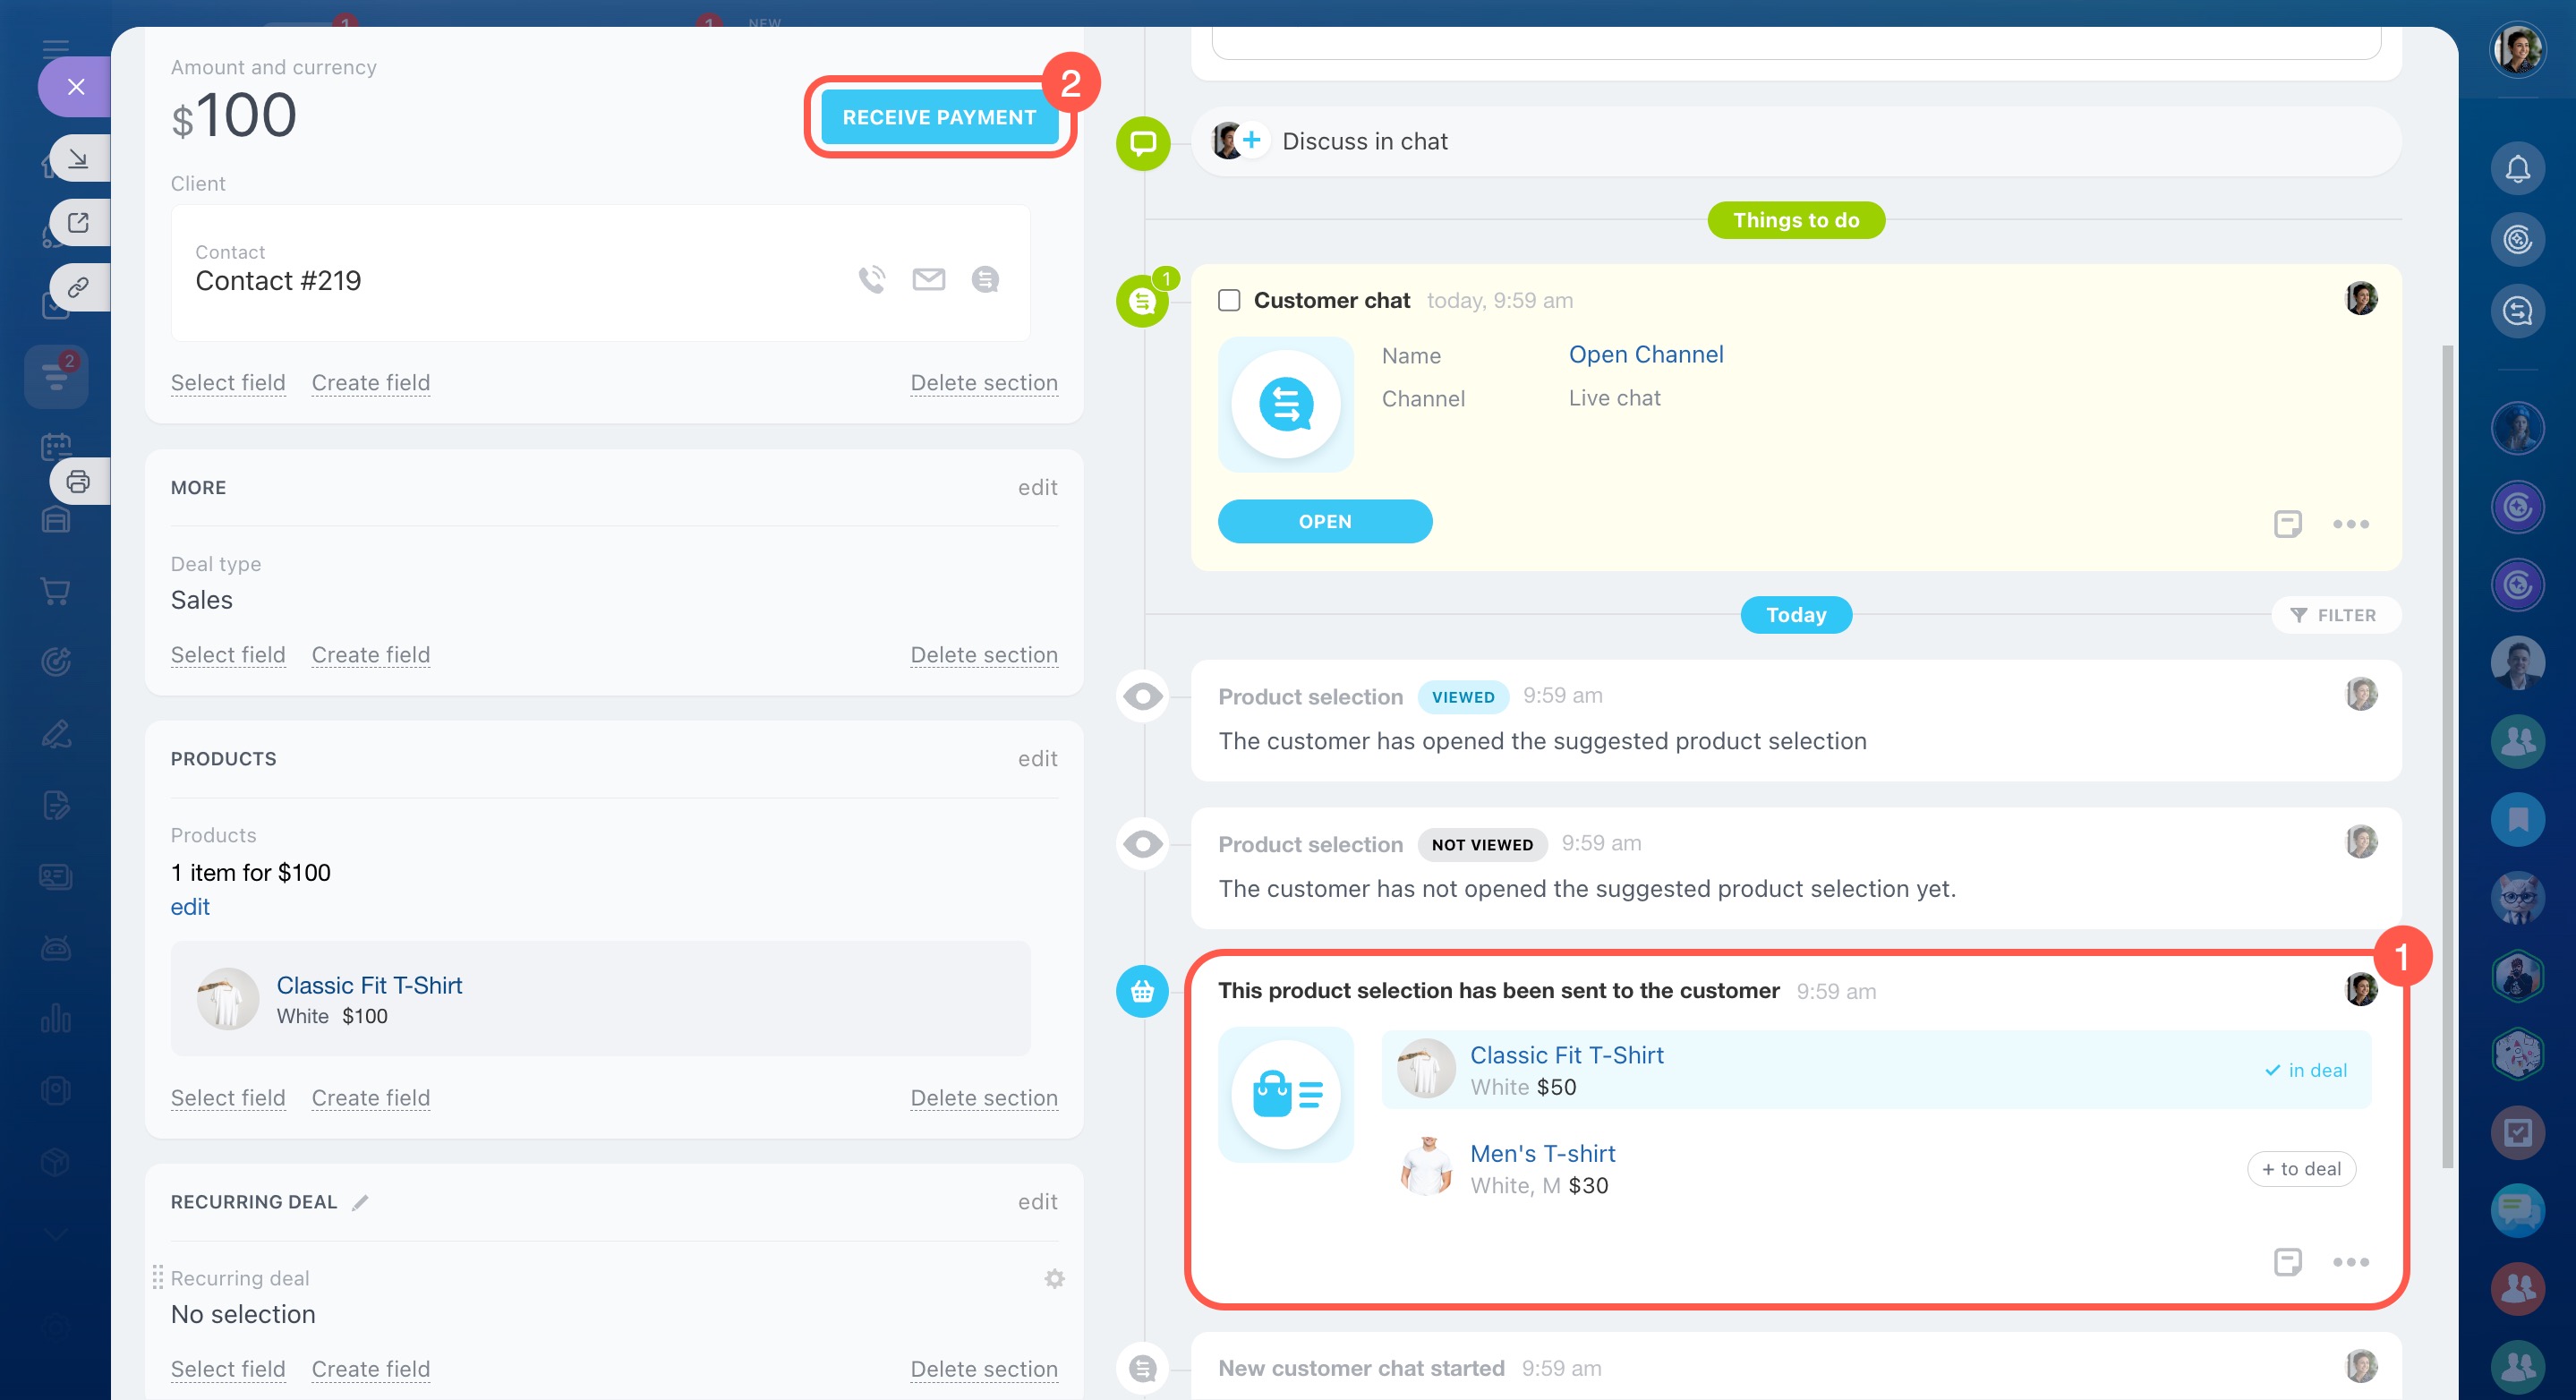Click the email envelope icon in contact card
Screen dimensions: 2576x1400
[928, 280]
